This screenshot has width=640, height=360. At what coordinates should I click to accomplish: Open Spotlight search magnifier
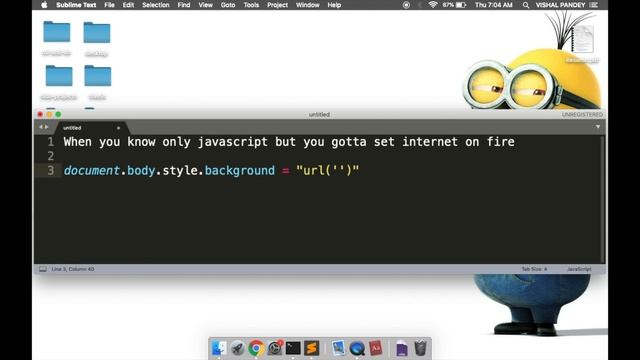pos(526,5)
